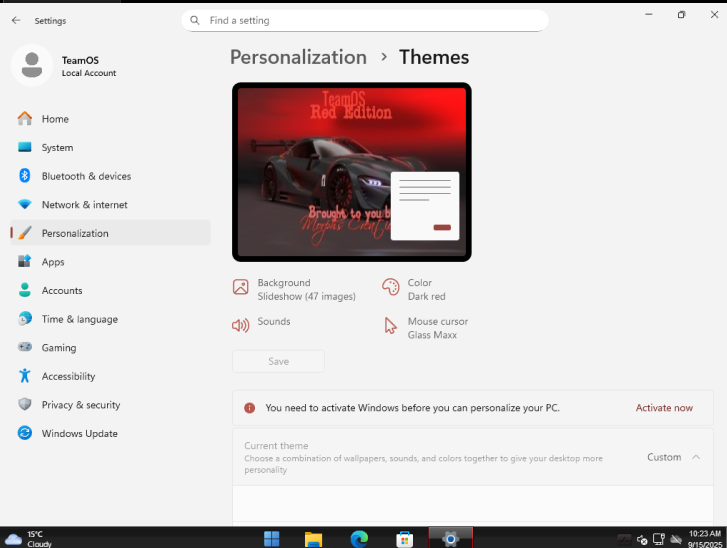Click the TeamOS user avatar icon
Image resolution: width=727 pixels, height=548 pixels.
(x=32, y=65)
